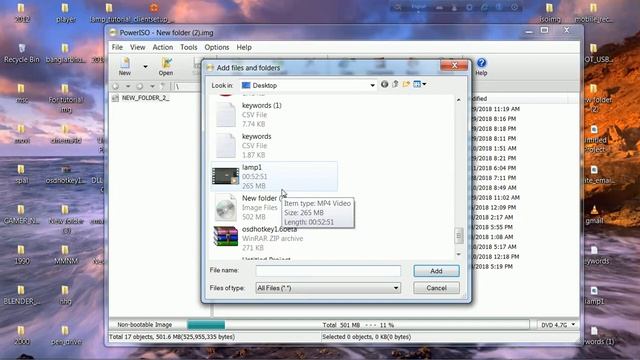Select the 2012 desktop folder

tap(21, 13)
